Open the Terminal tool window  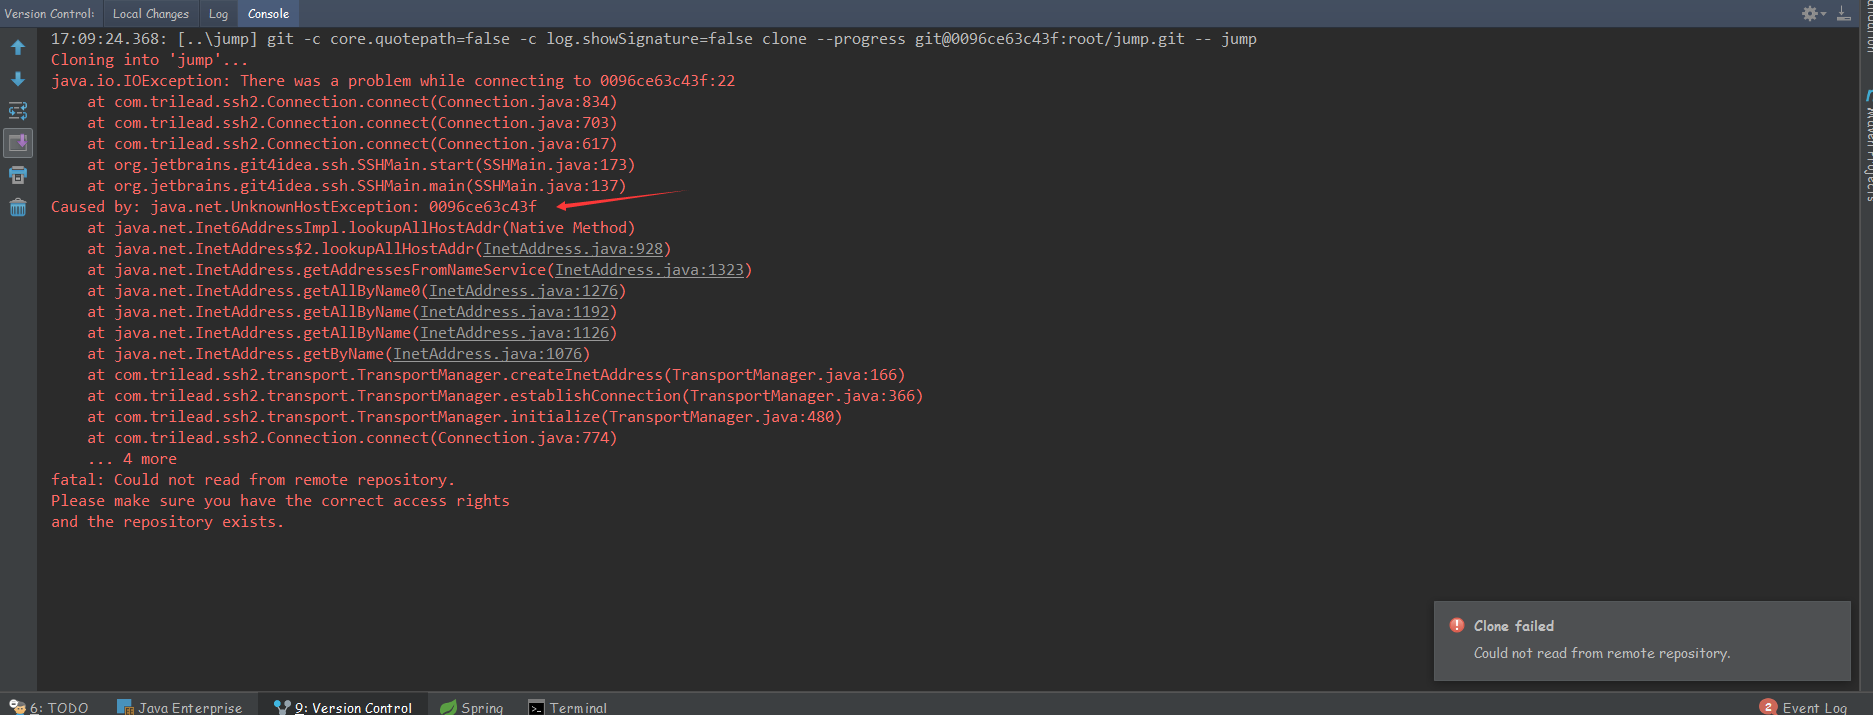pos(568,707)
